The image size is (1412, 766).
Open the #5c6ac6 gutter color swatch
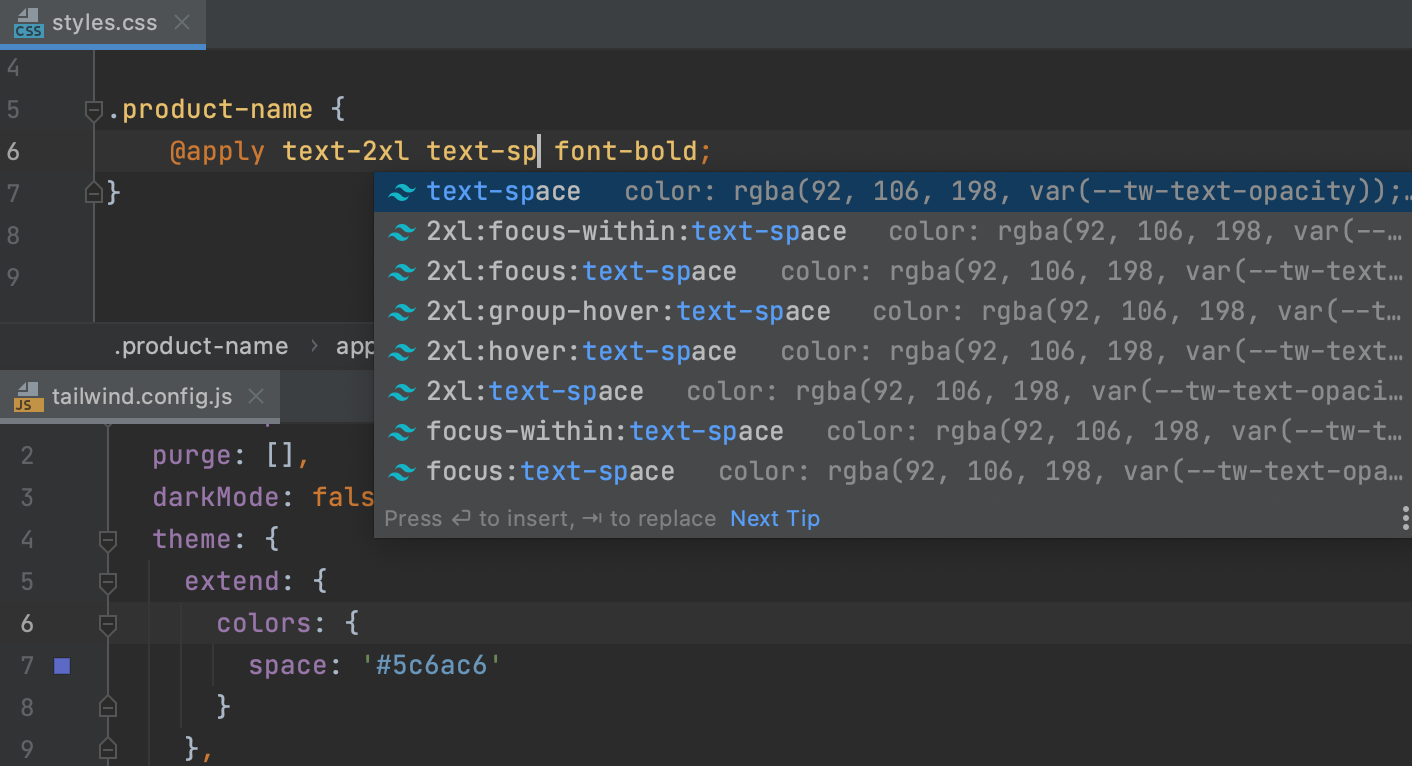pyautogui.click(x=62, y=665)
